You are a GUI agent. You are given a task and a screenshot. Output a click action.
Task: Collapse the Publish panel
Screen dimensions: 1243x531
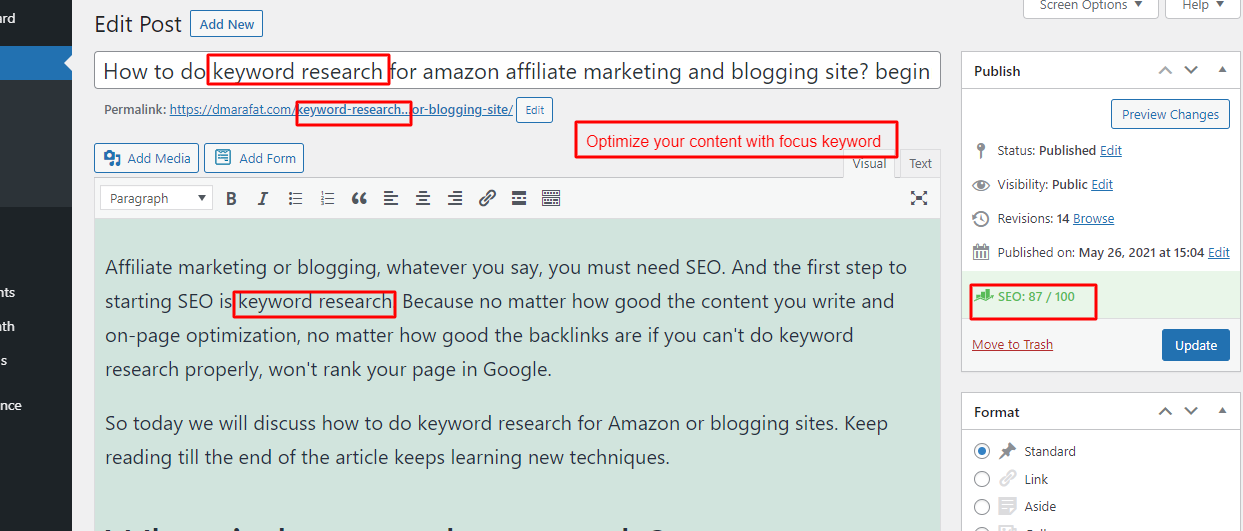pyautogui.click(x=1222, y=70)
